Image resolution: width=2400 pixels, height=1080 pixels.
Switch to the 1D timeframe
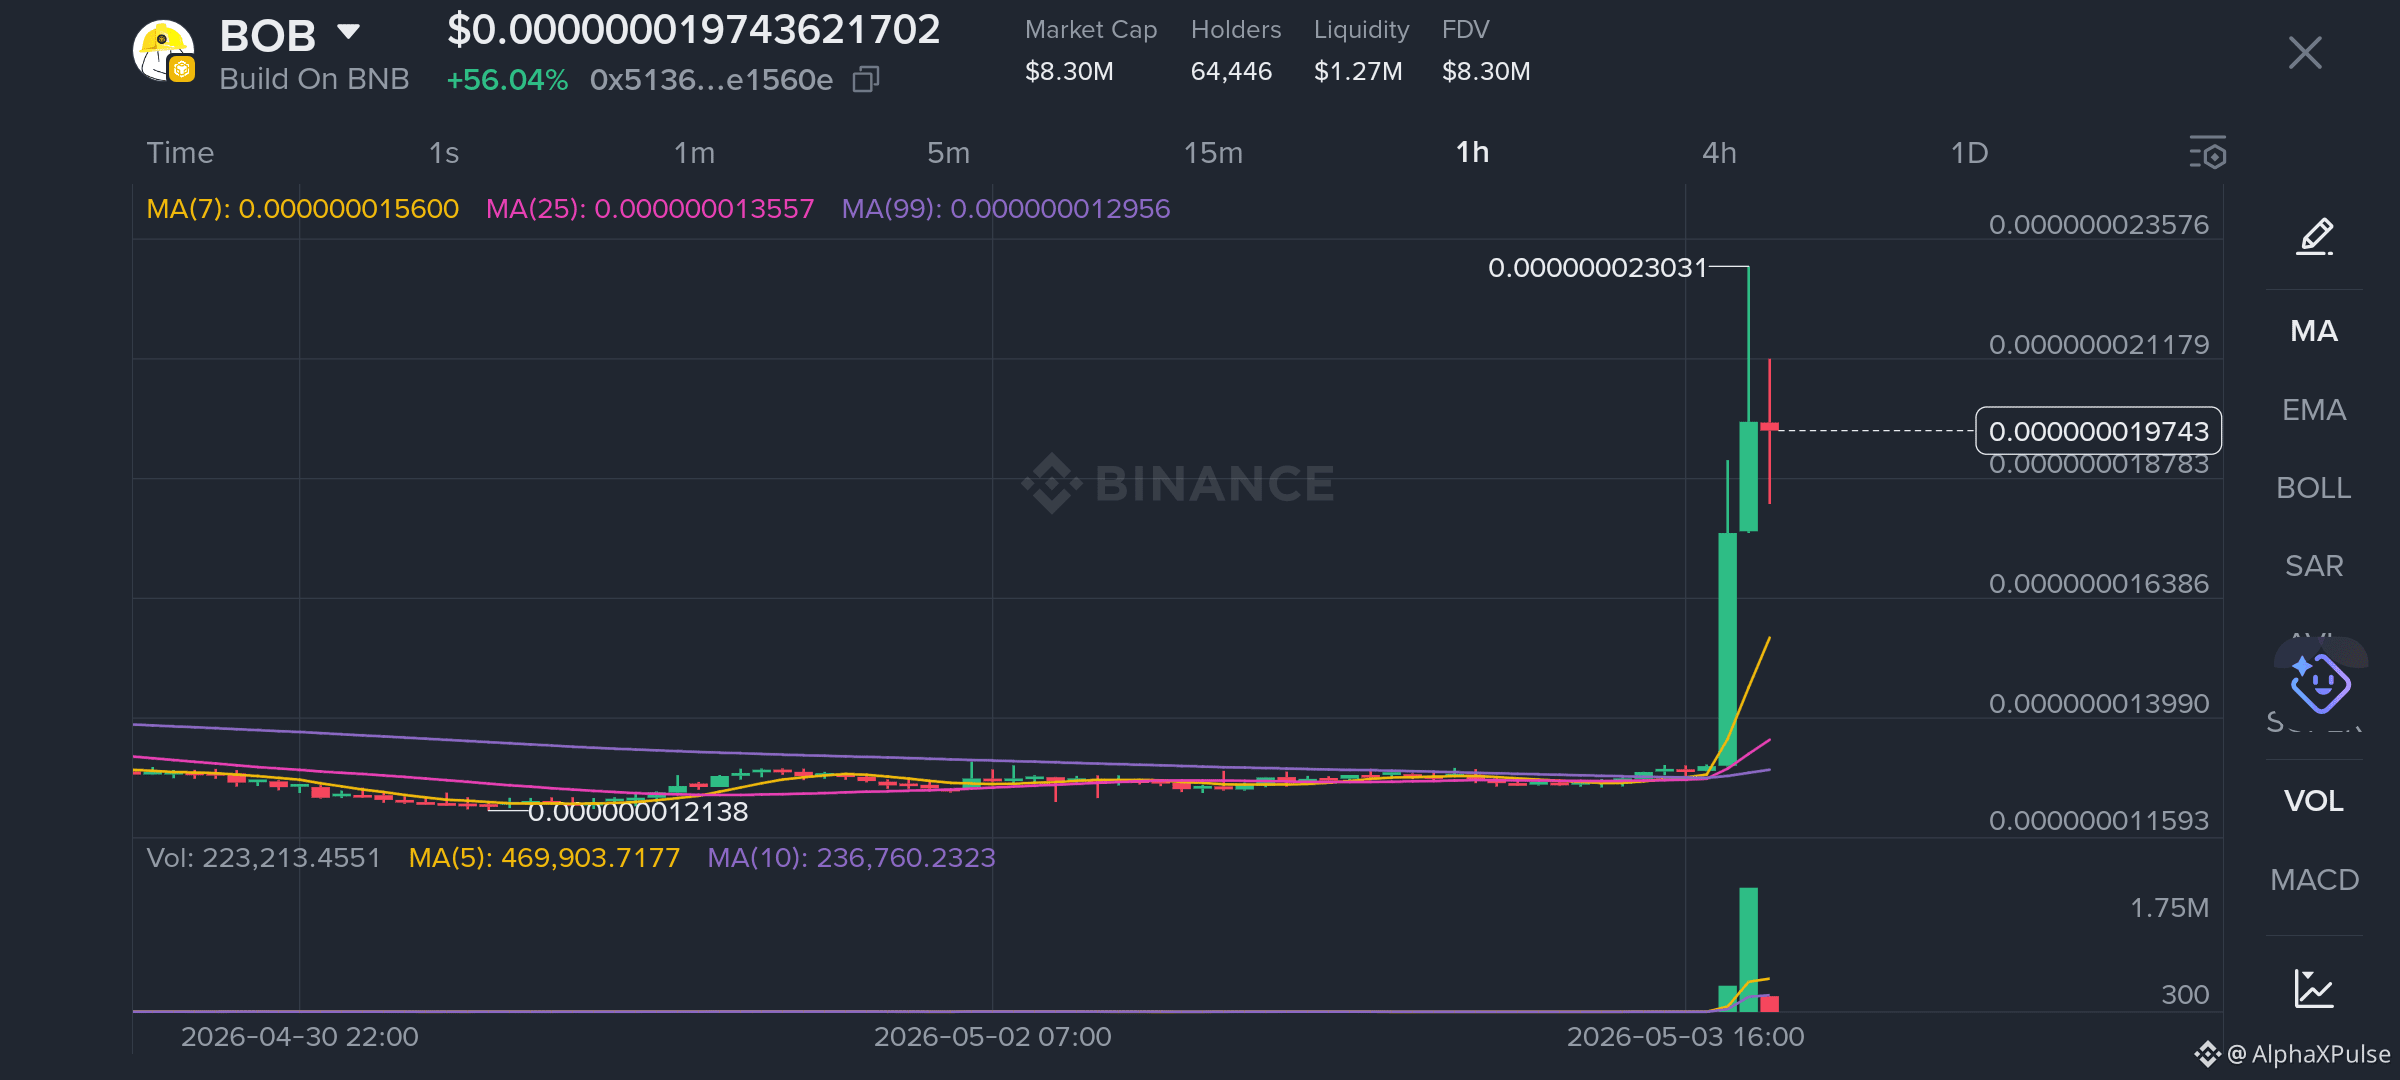pyautogui.click(x=1969, y=153)
